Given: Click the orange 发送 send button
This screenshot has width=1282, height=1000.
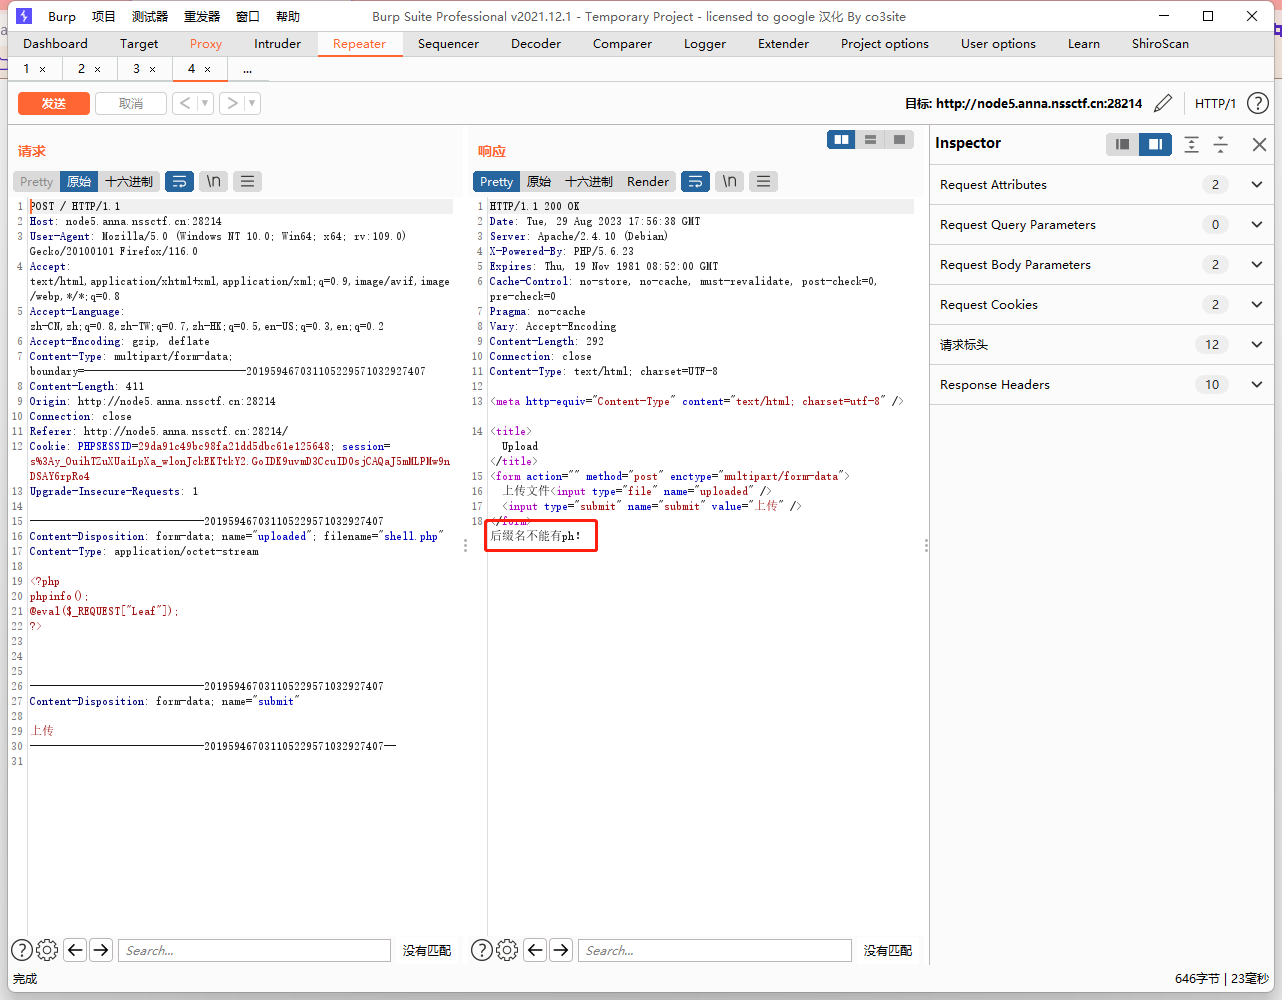Looking at the screenshot, I should pyautogui.click(x=54, y=103).
